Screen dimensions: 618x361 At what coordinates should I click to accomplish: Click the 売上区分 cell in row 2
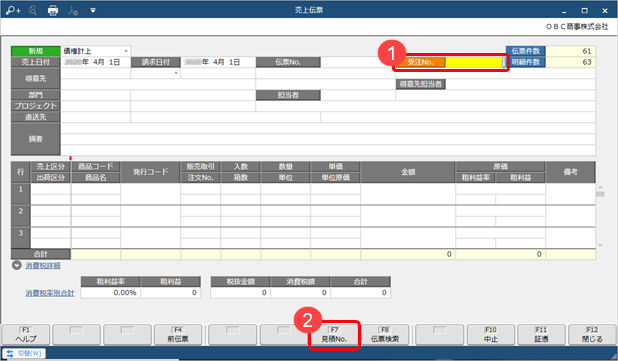50,211
